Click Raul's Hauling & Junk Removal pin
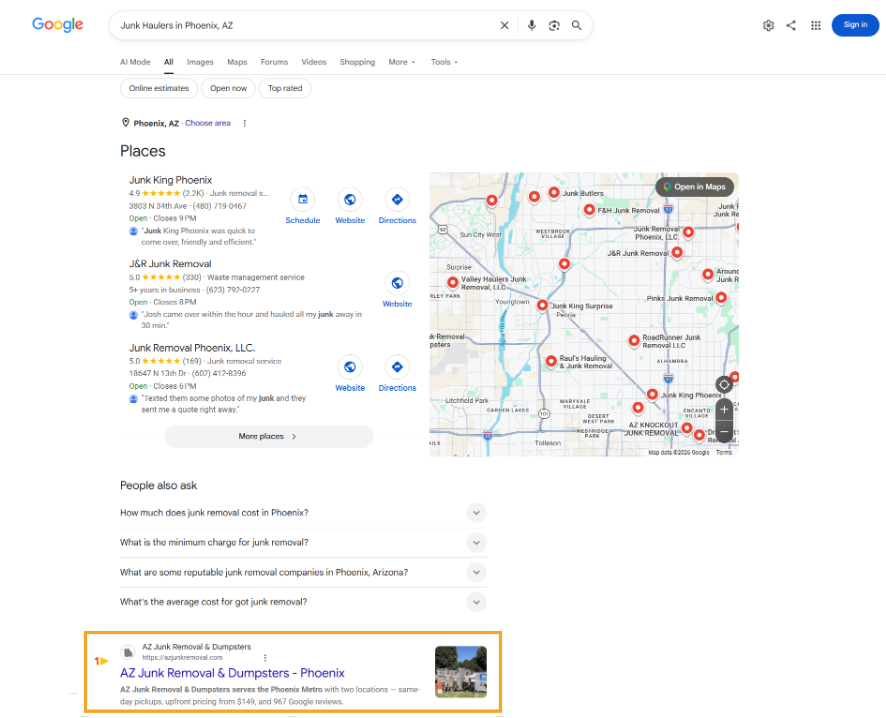The height and width of the screenshot is (718, 886). 551,360
